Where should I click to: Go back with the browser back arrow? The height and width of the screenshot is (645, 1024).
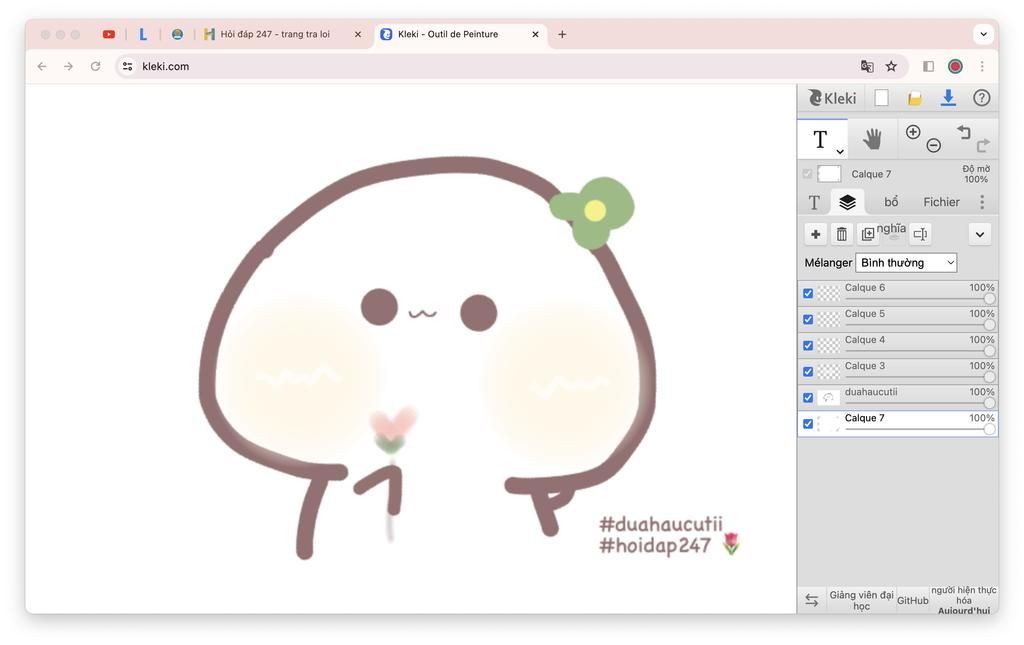[42, 66]
